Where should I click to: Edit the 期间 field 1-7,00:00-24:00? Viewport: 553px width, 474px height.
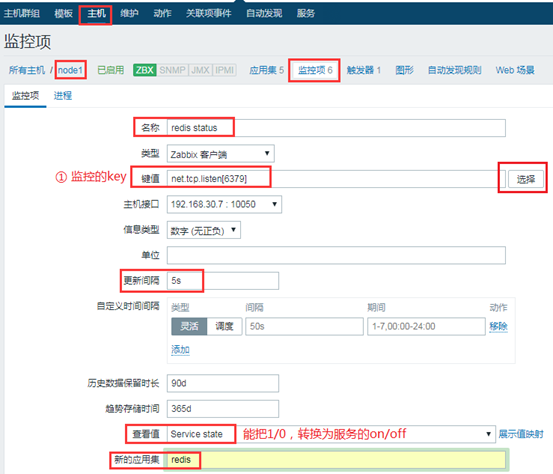click(x=426, y=326)
